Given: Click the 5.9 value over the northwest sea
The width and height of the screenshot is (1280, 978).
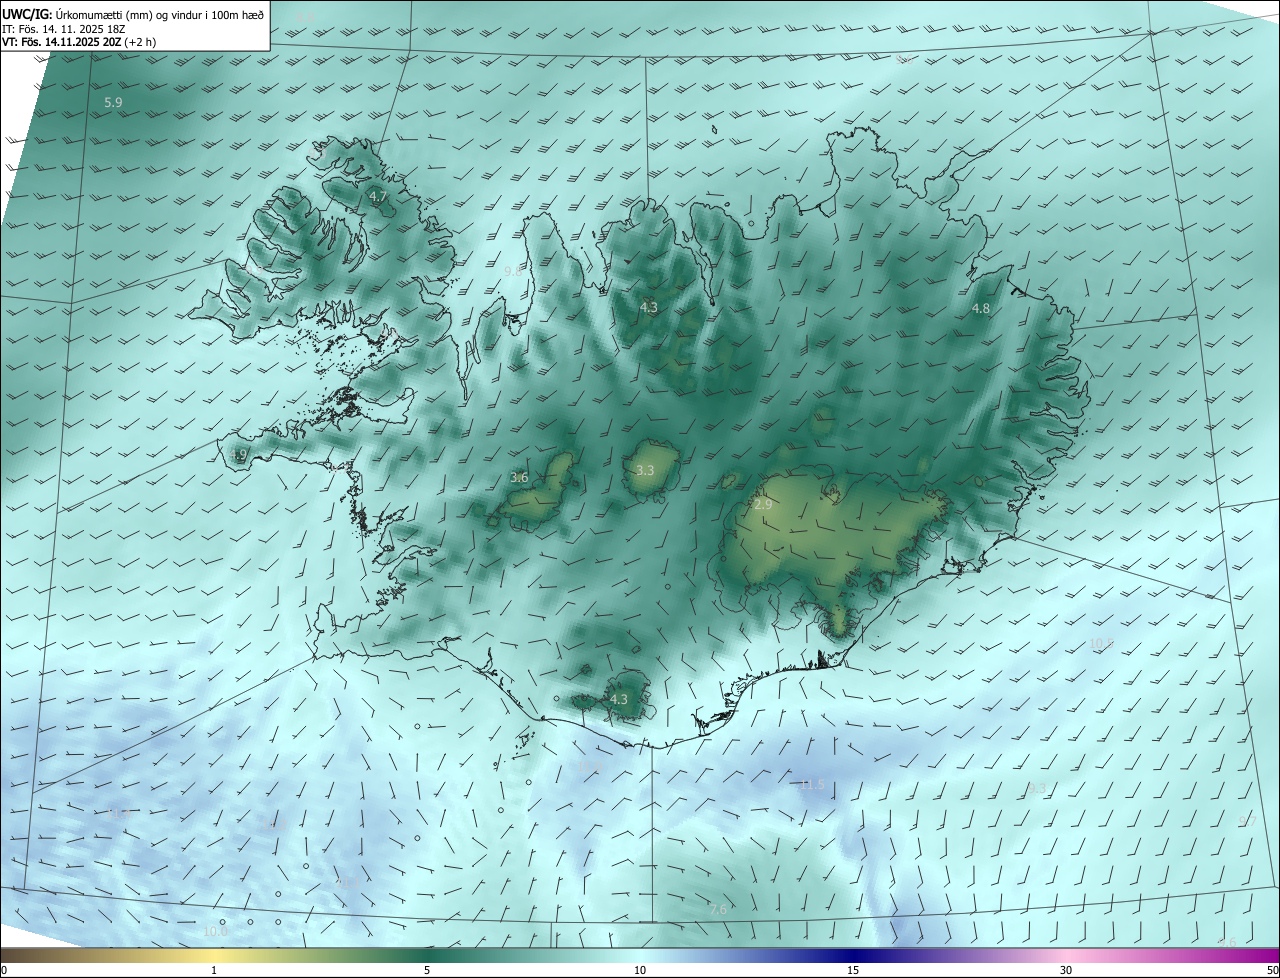Looking at the screenshot, I should tap(113, 103).
